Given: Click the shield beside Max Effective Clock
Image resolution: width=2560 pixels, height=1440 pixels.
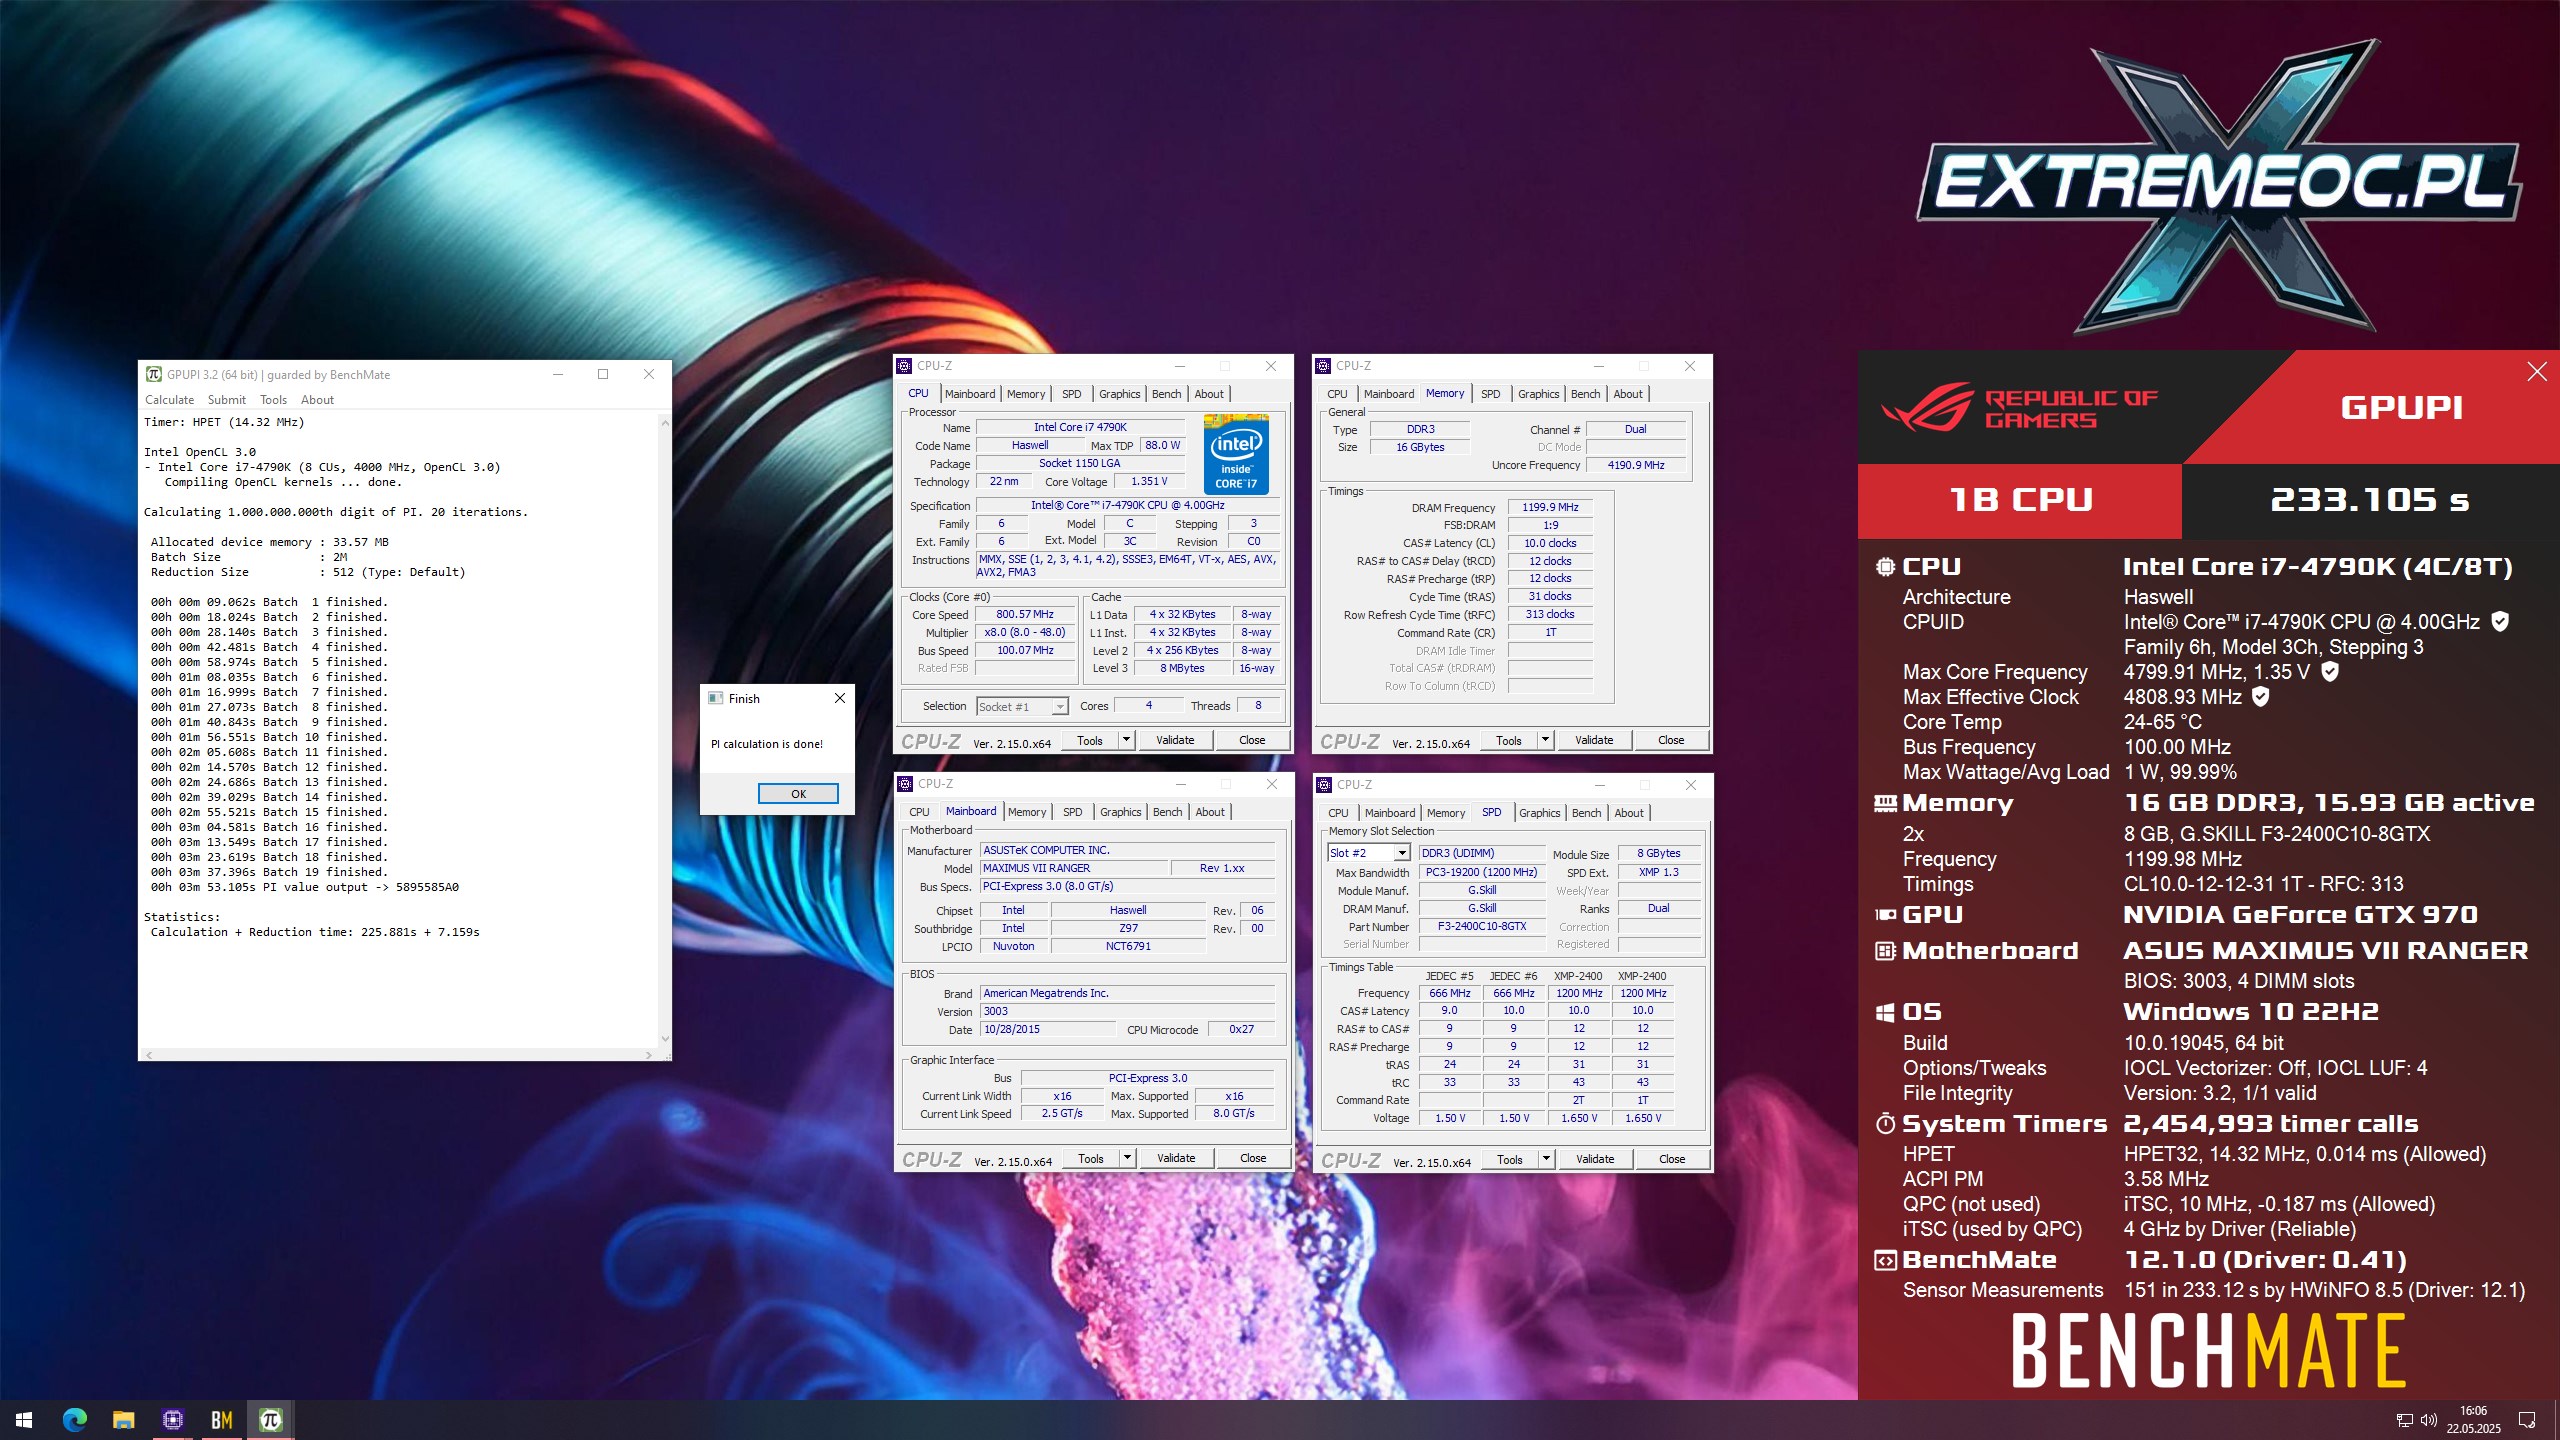Looking at the screenshot, I should (x=2261, y=697).
